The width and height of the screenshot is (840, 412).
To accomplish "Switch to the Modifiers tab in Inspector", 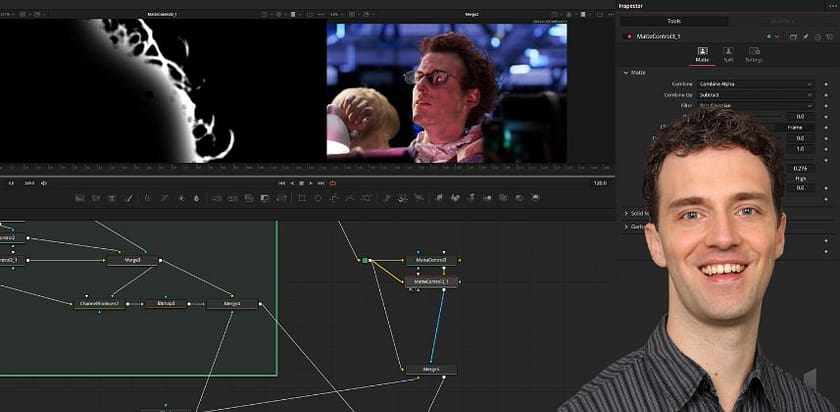I will pos(781,21).
